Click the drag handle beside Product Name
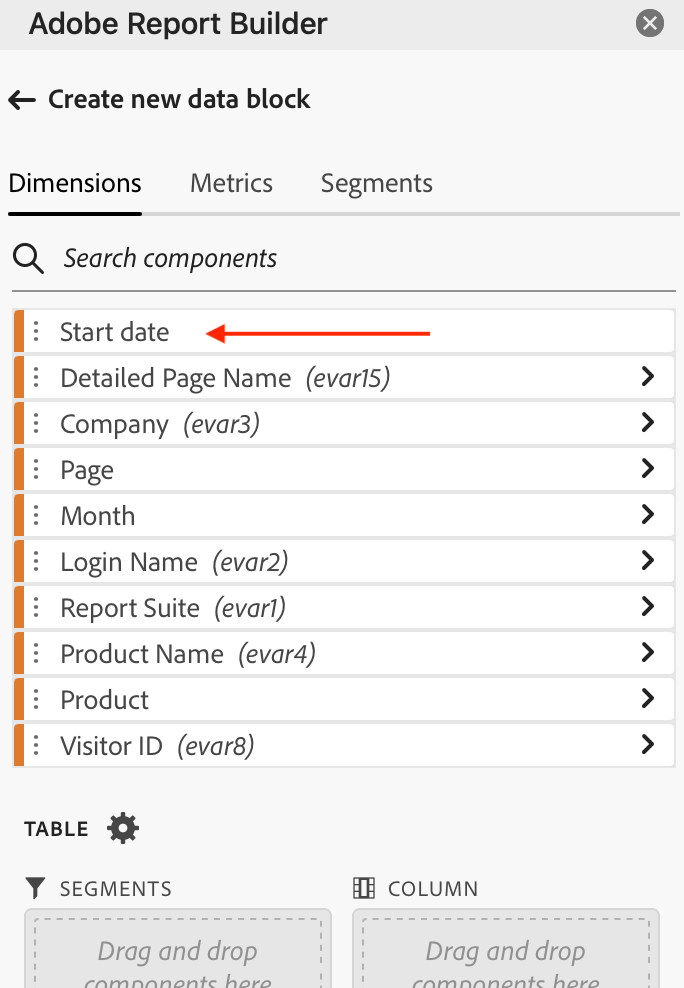Viewport: 684px width, 988px height. click(37, 652)
